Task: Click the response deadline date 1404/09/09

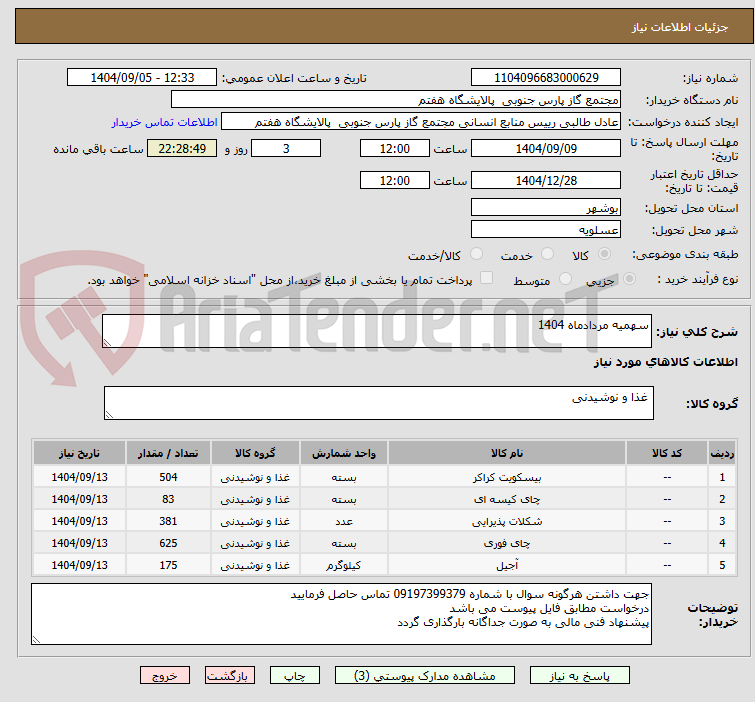Action: point(546,148)
